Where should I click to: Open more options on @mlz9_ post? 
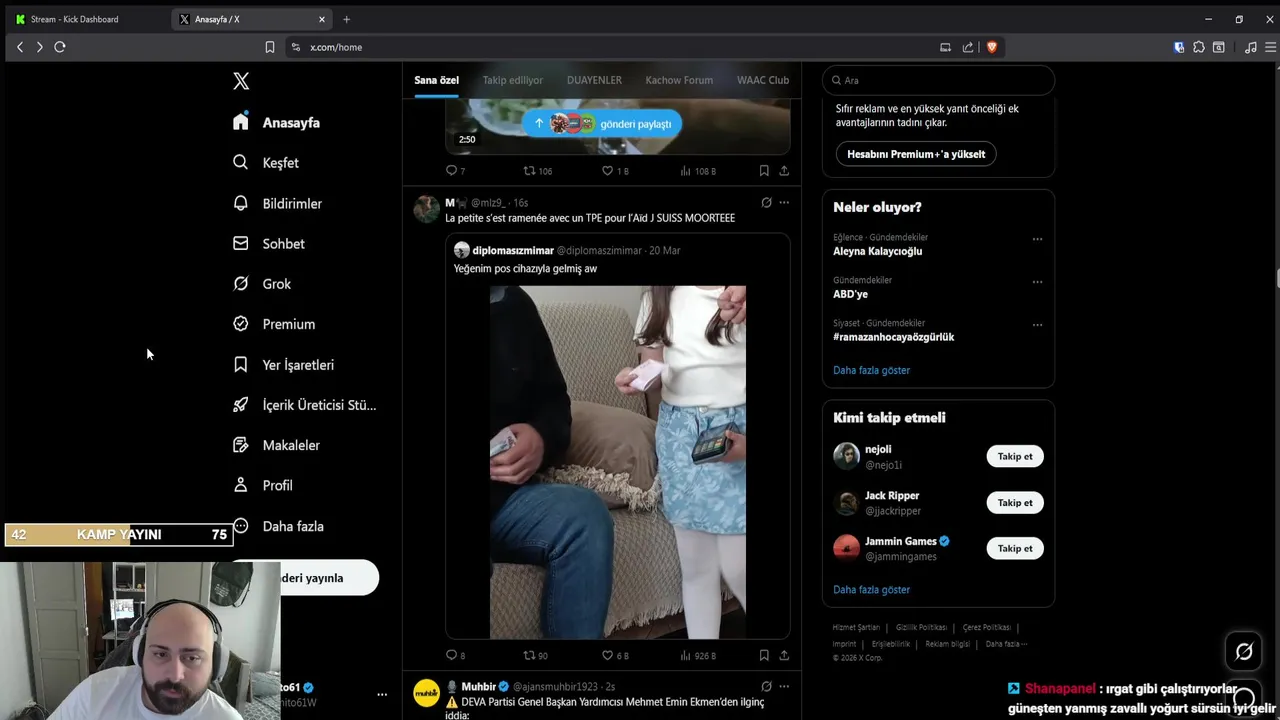pyautogui.click(x=784, y=202)
